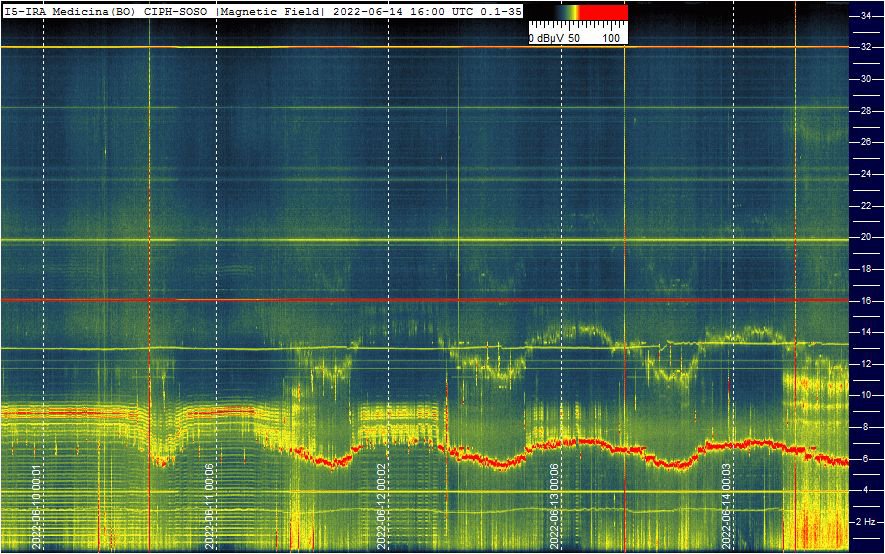This screenshot has width=885, height=554.
Task: Select the 2022-06-13 00:06 date marker
Action: (x=555, y=506)
